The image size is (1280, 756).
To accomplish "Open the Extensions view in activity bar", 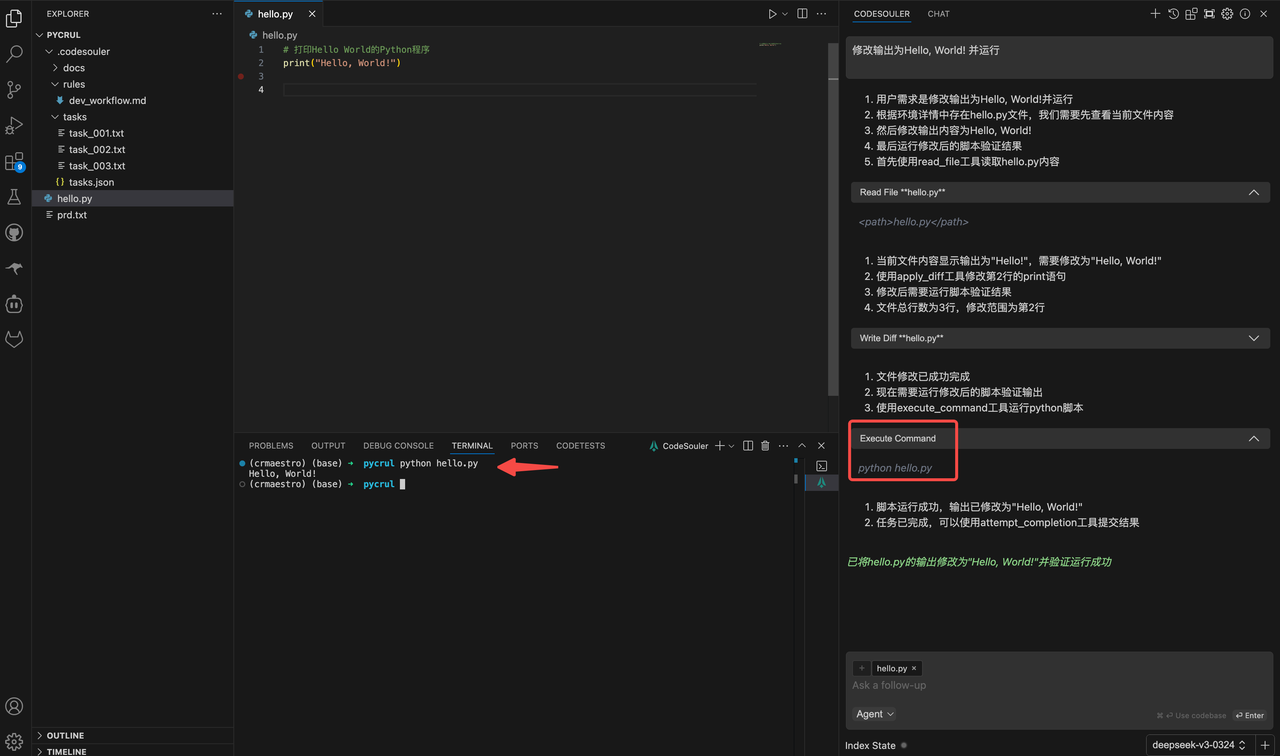I will click(14, 161).
